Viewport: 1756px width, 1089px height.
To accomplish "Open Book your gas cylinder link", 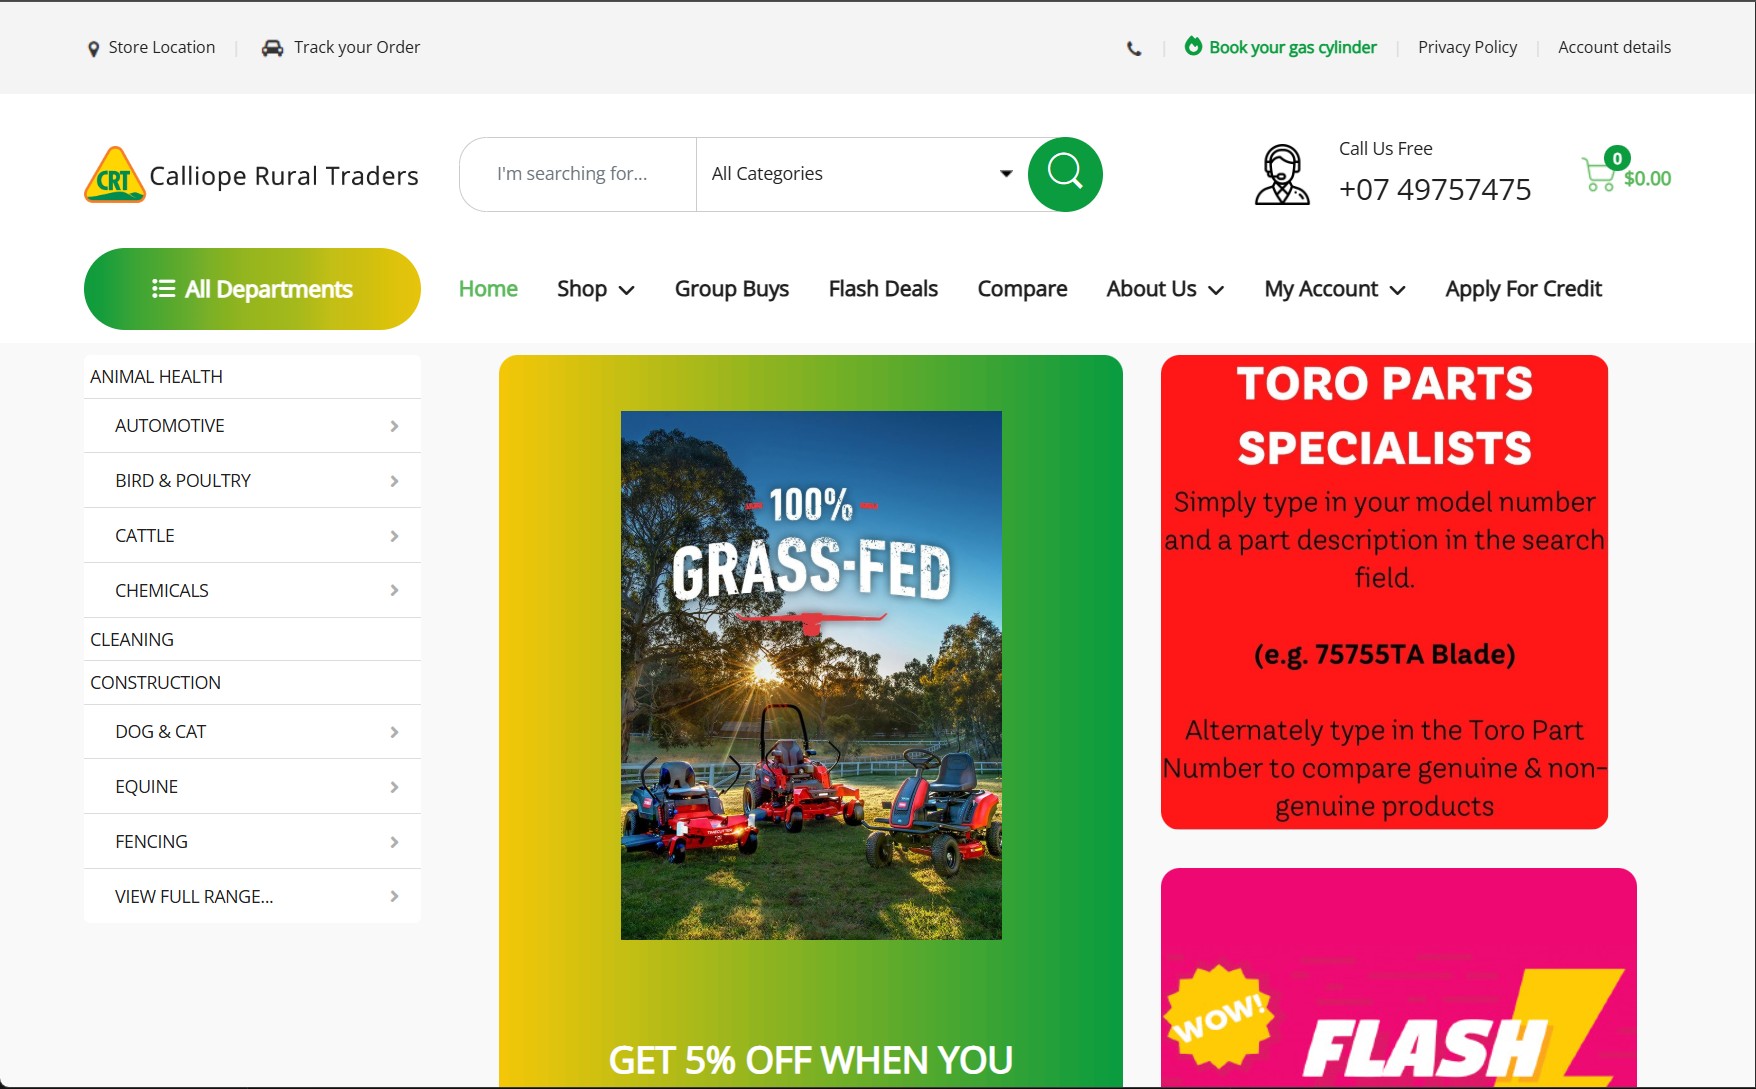I will [x=1292, y=47].
